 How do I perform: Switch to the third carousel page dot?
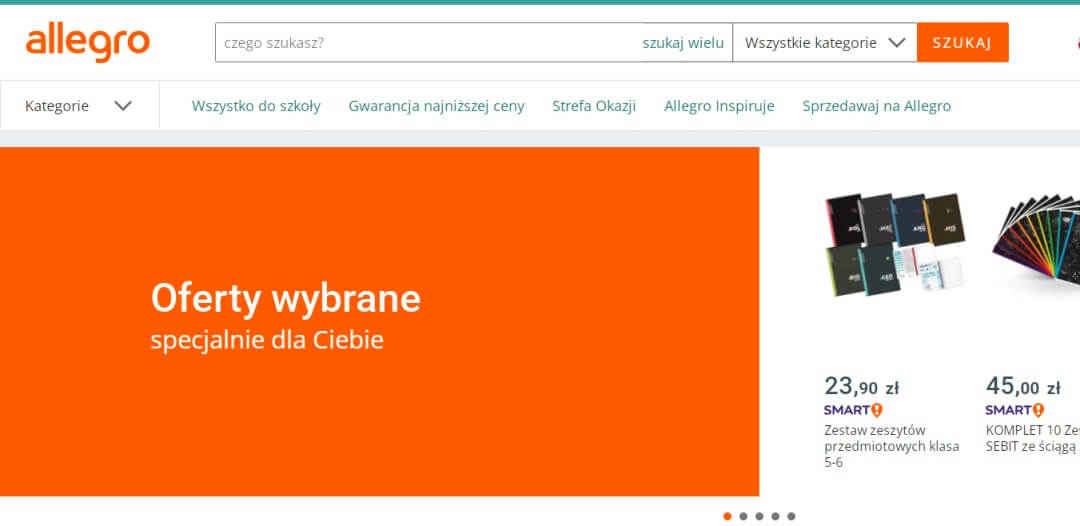[759, 516]
